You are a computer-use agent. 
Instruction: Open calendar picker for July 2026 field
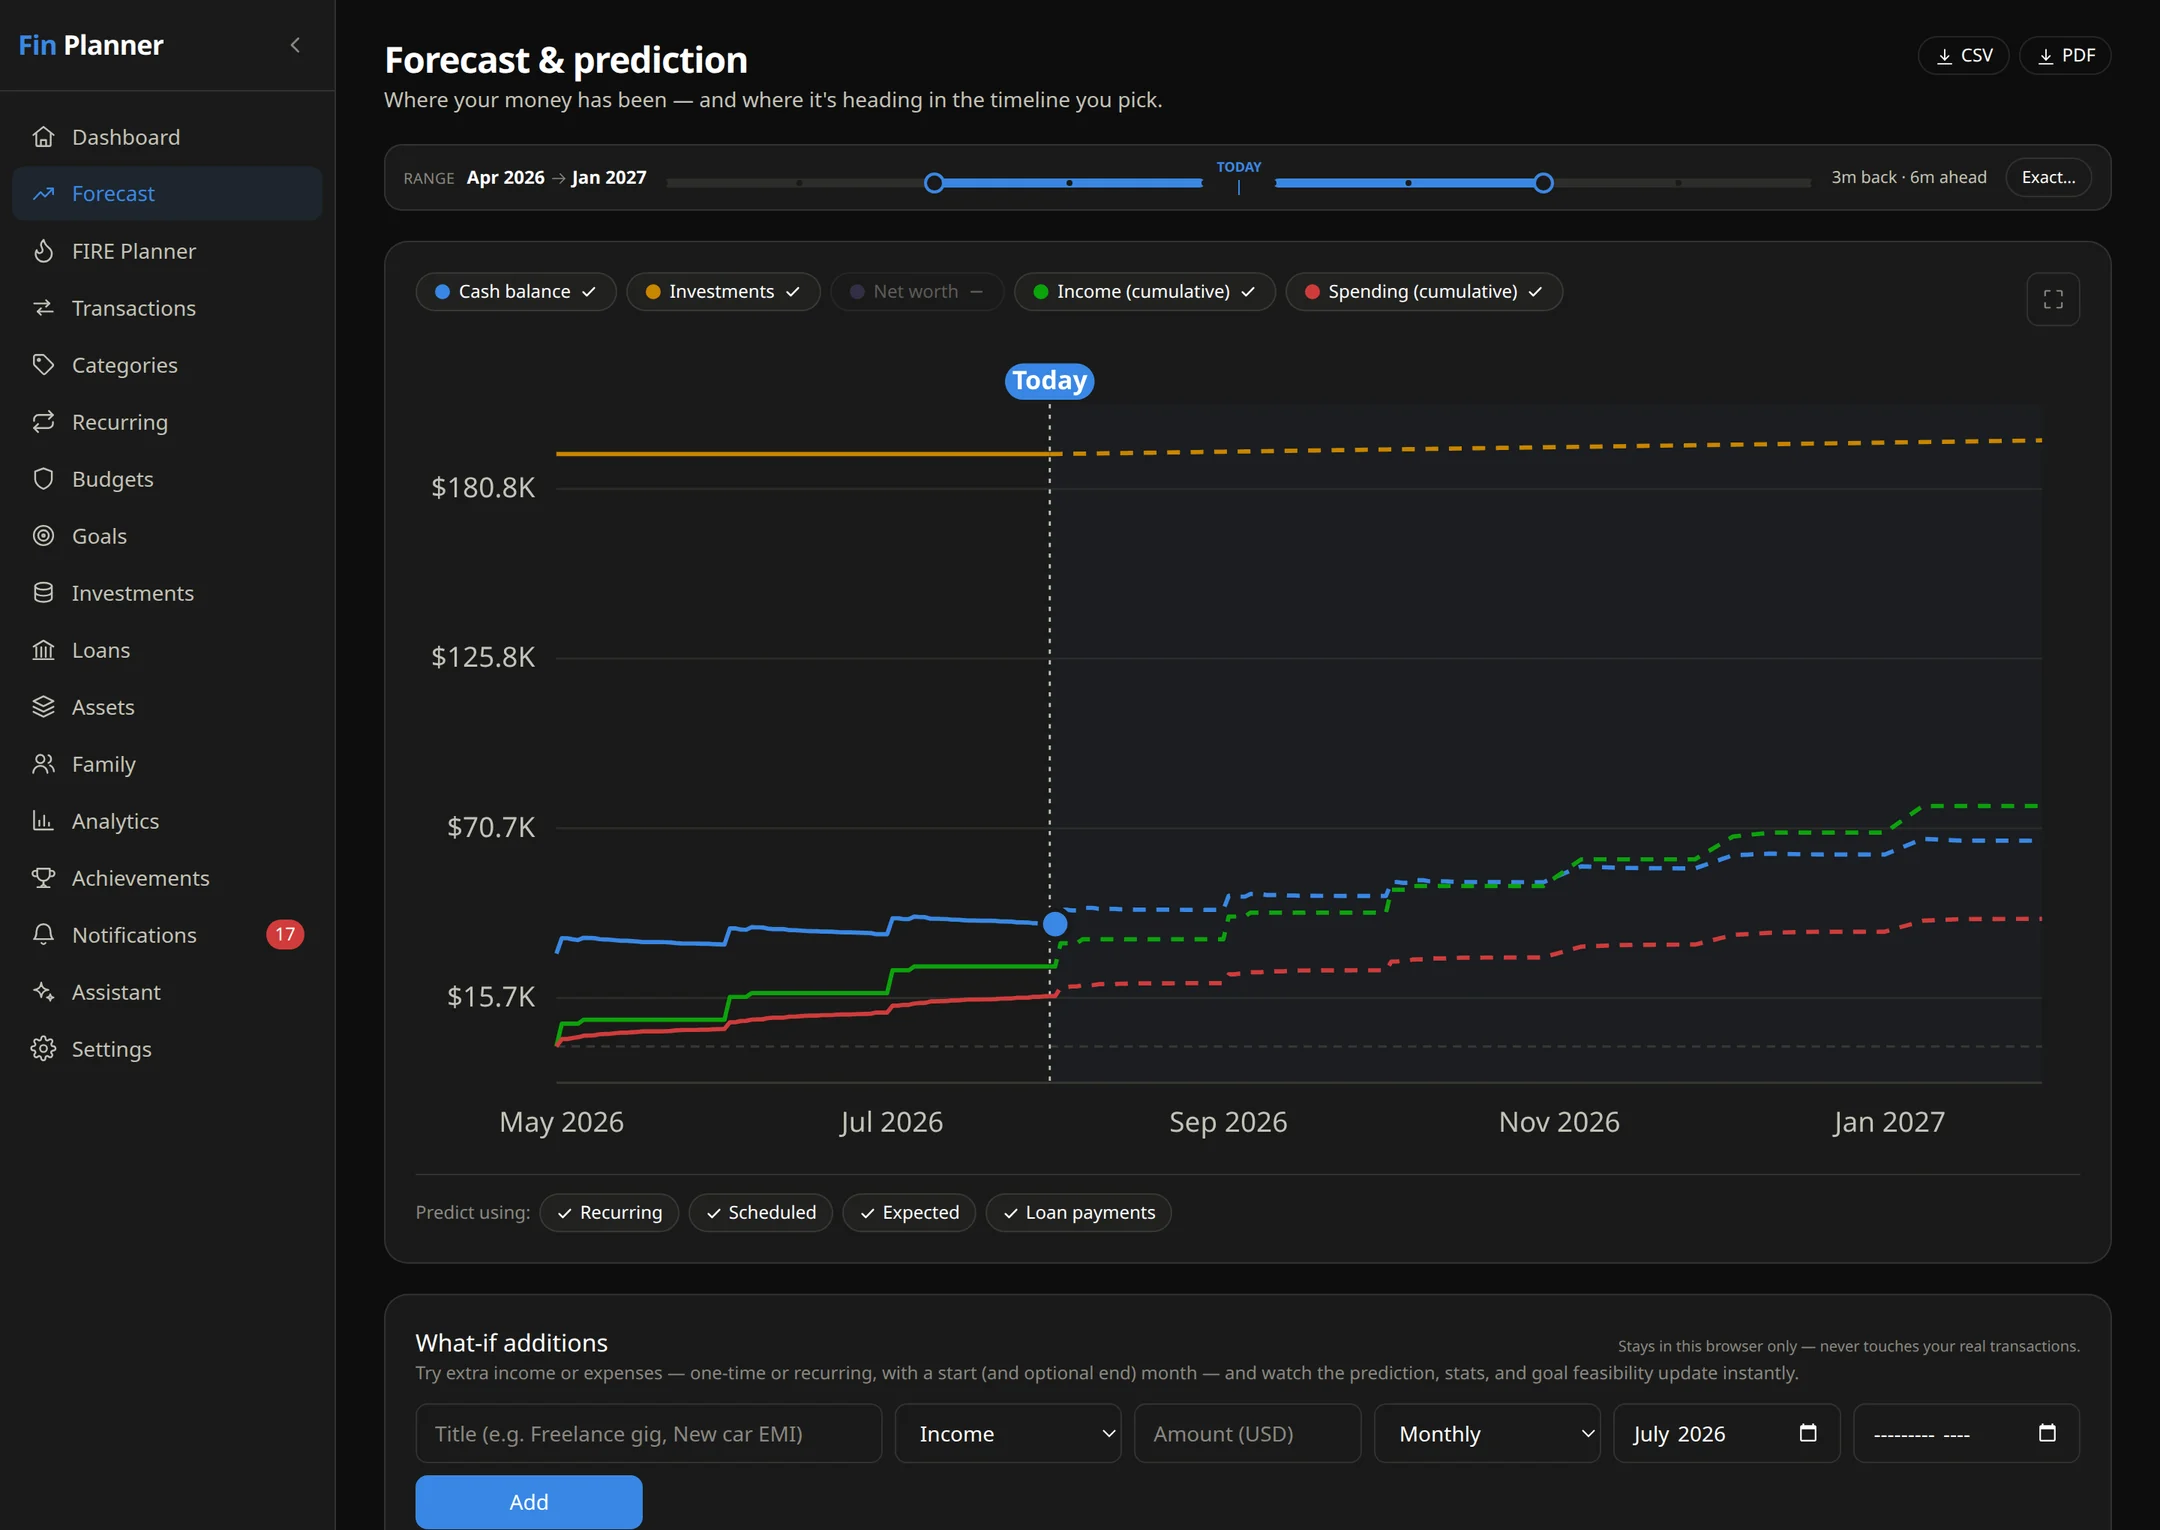click(x=1808, y=1433)
